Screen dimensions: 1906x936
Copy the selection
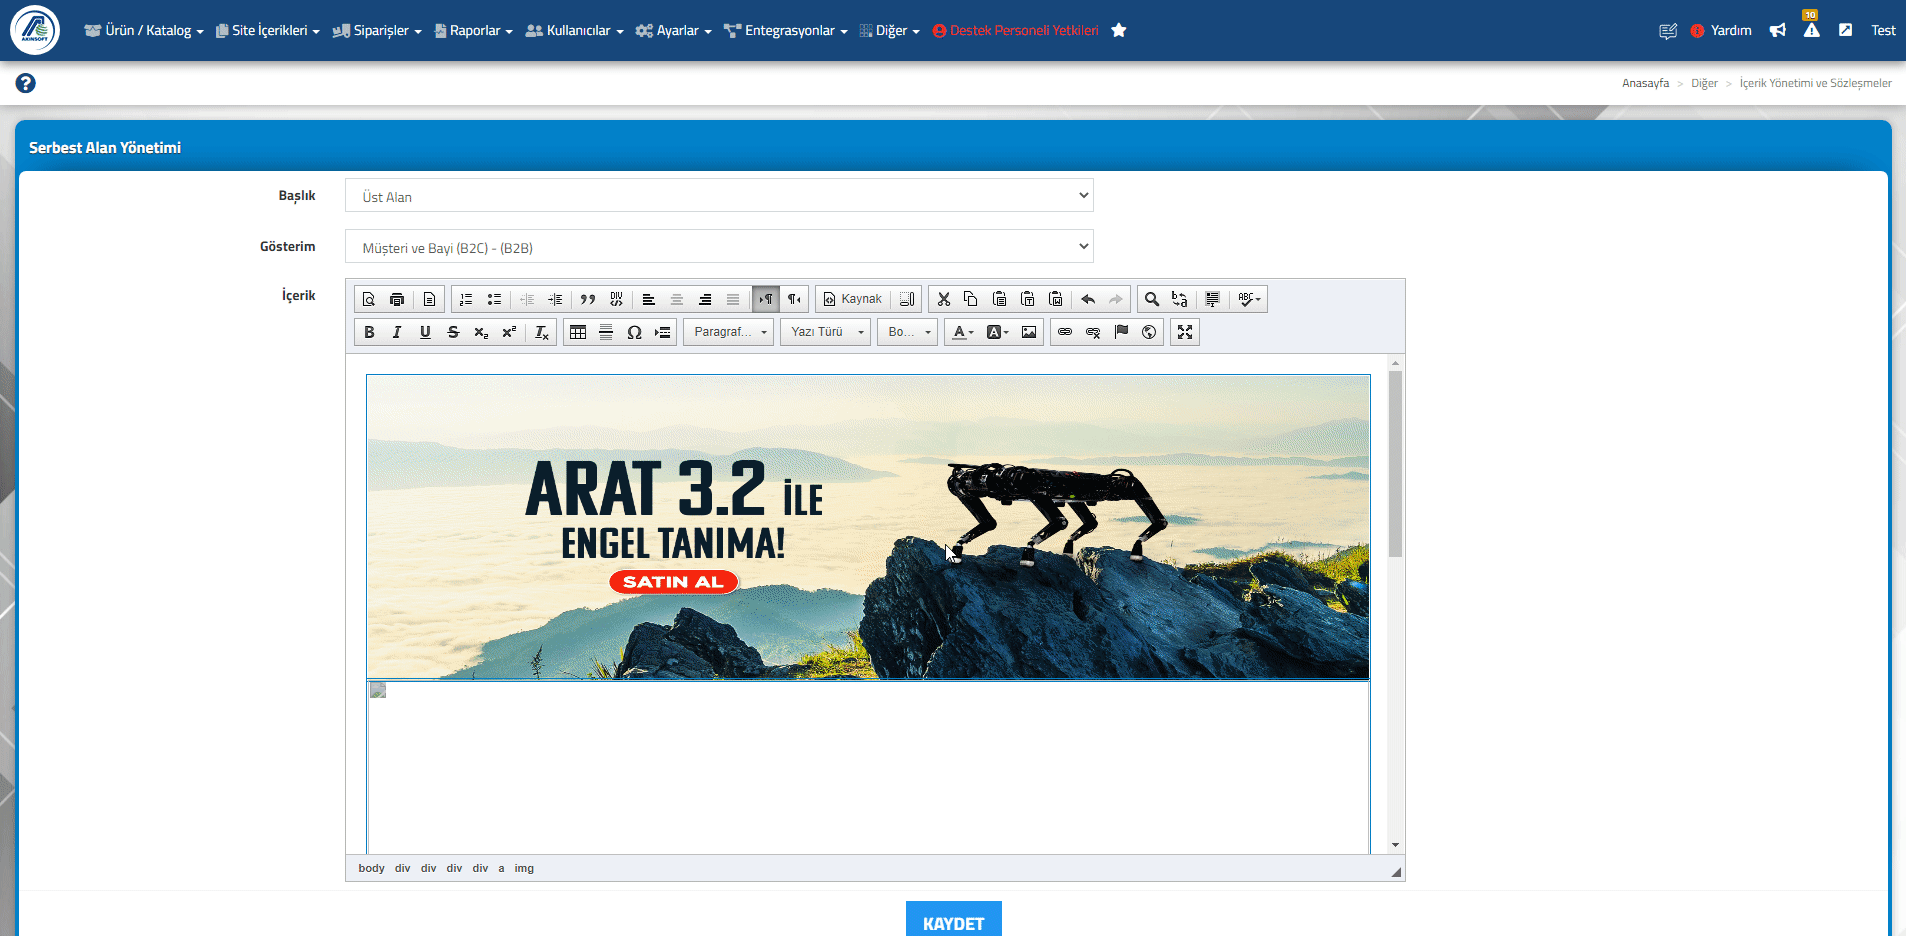pyautogui.click(x=971, y=299)
